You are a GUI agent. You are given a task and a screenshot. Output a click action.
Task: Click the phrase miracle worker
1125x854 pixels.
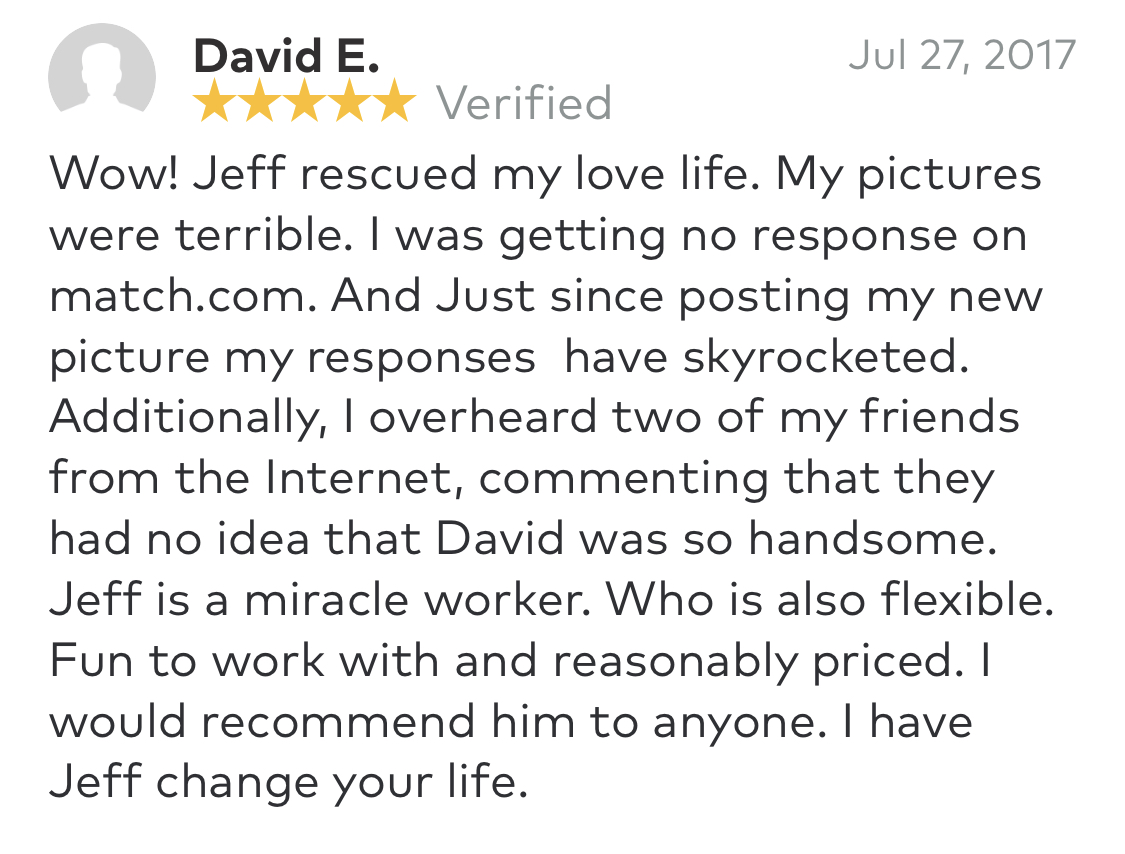click(x=414, y=600)
